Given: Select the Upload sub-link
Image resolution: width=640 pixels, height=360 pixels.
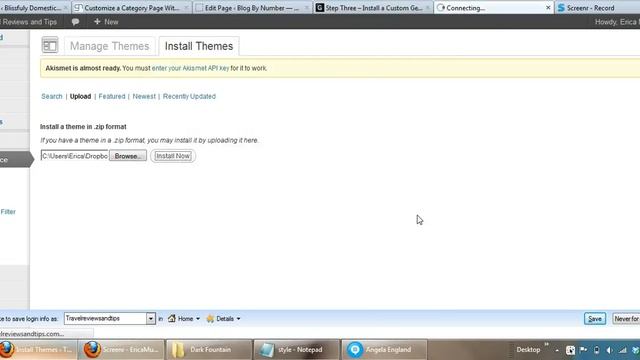Looking at the screenshot, I should click(80, 96).
